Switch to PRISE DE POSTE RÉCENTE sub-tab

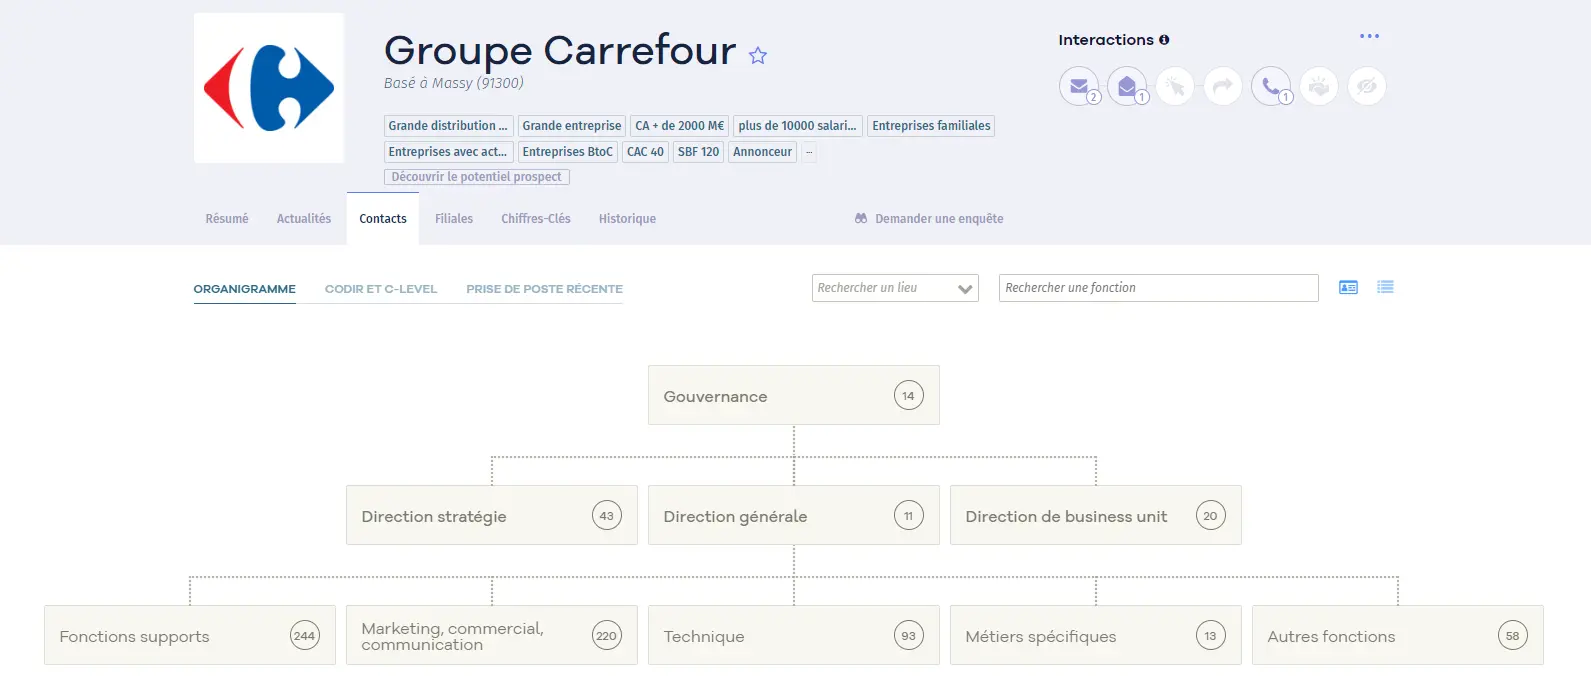(x=544, y=289)
